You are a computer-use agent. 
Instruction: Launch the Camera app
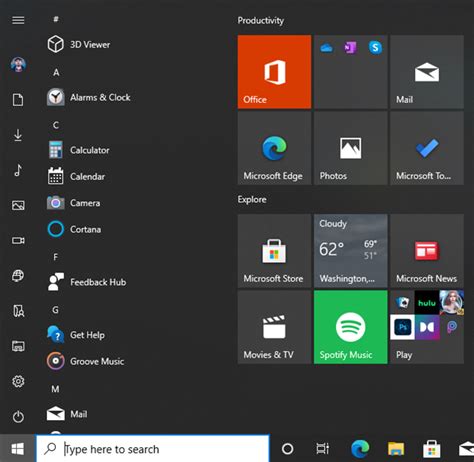74,203
